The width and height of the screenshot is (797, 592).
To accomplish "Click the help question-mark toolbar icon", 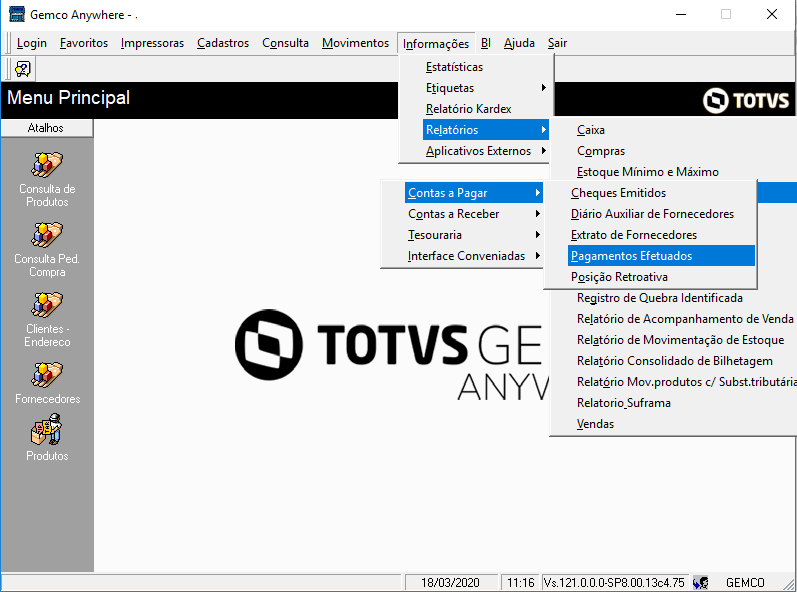I will coord(22,69).
